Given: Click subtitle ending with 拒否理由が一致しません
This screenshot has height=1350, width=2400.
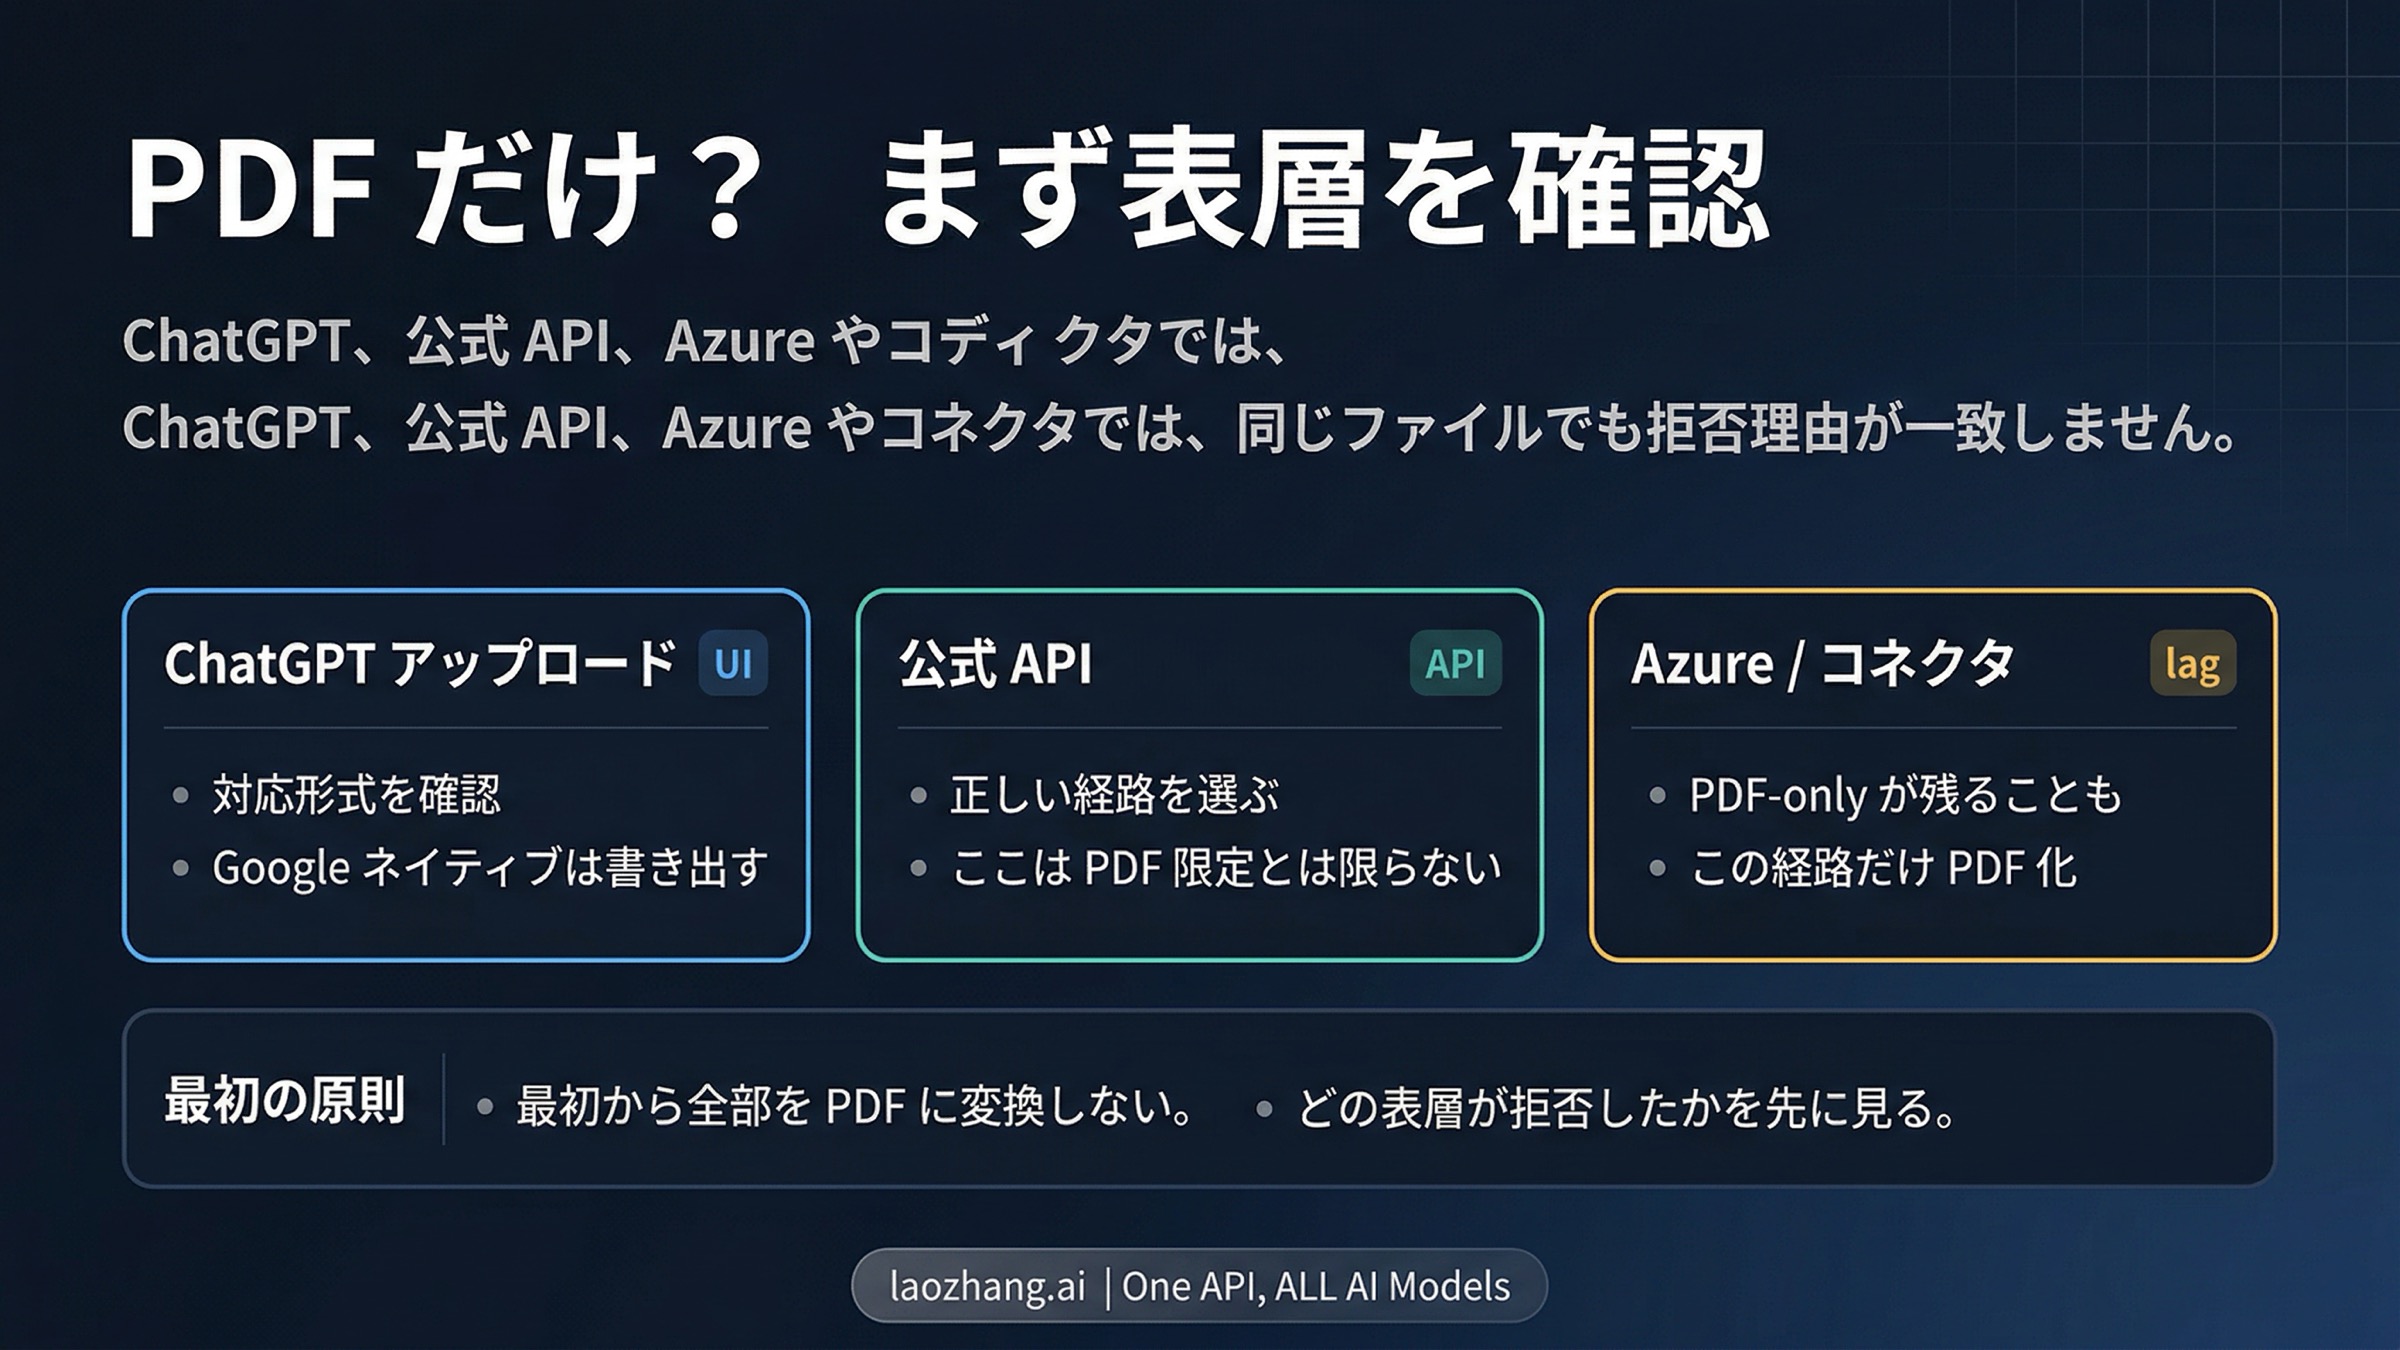Looking at the screenshot, I should tap(1180, 428).
